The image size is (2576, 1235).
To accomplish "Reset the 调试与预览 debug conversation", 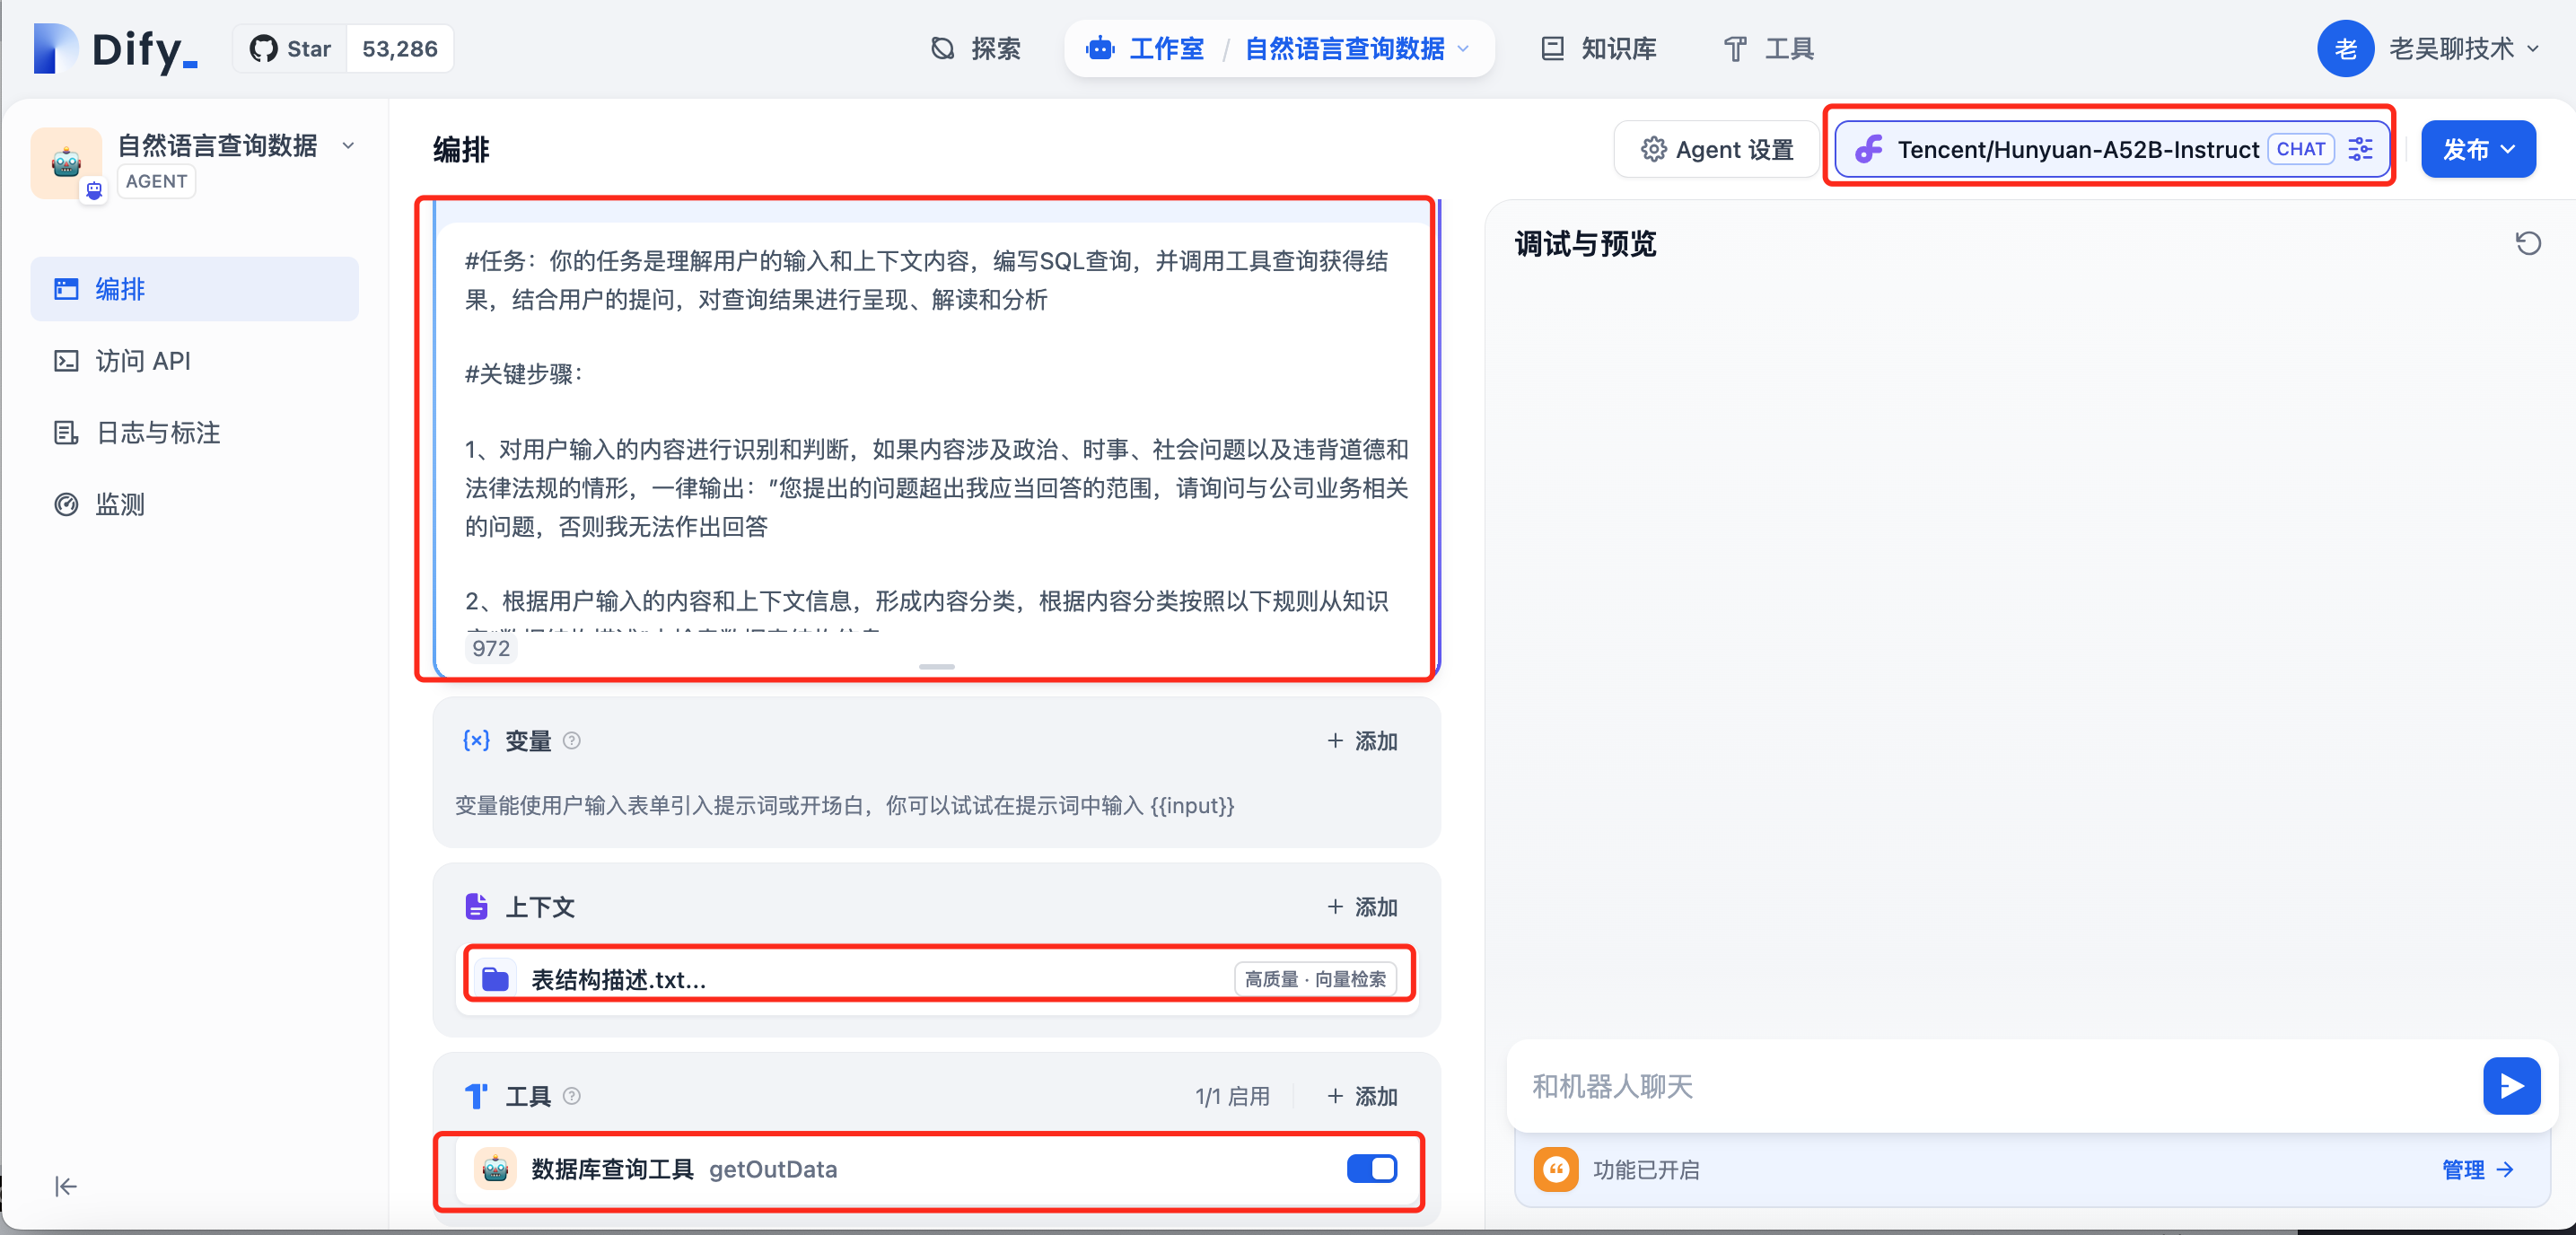I will [x=2529, y=243].
